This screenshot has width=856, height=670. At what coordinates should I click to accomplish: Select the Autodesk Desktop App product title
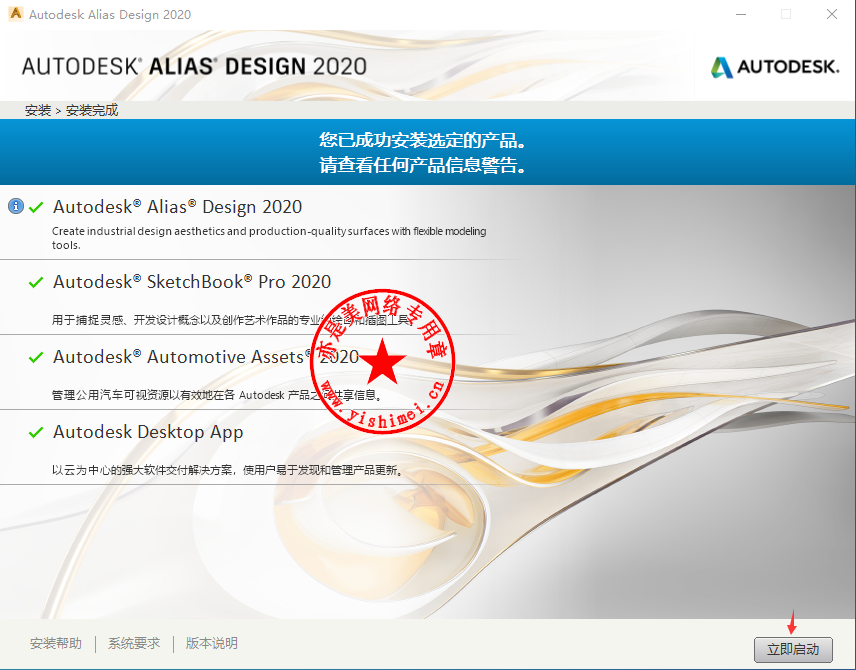[148, 432]
